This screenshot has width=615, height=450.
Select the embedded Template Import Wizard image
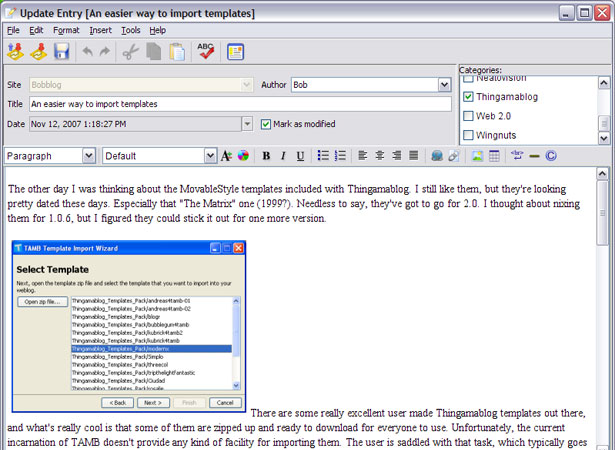129,326
